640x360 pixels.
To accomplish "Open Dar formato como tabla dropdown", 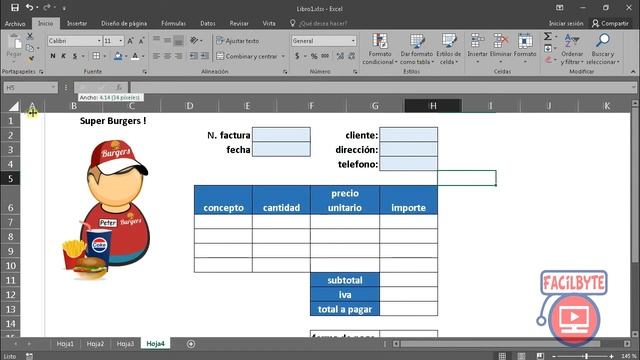I will click(417, 49).
